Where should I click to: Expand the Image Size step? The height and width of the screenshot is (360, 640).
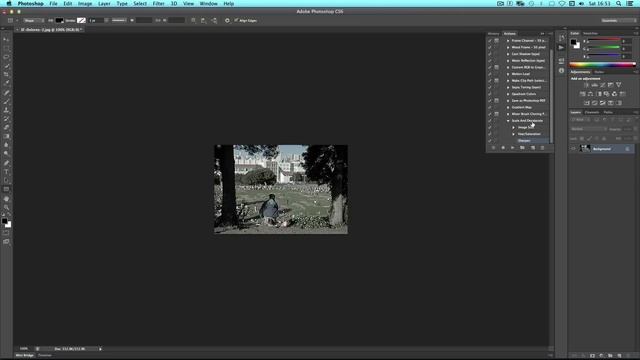(514, 127)
